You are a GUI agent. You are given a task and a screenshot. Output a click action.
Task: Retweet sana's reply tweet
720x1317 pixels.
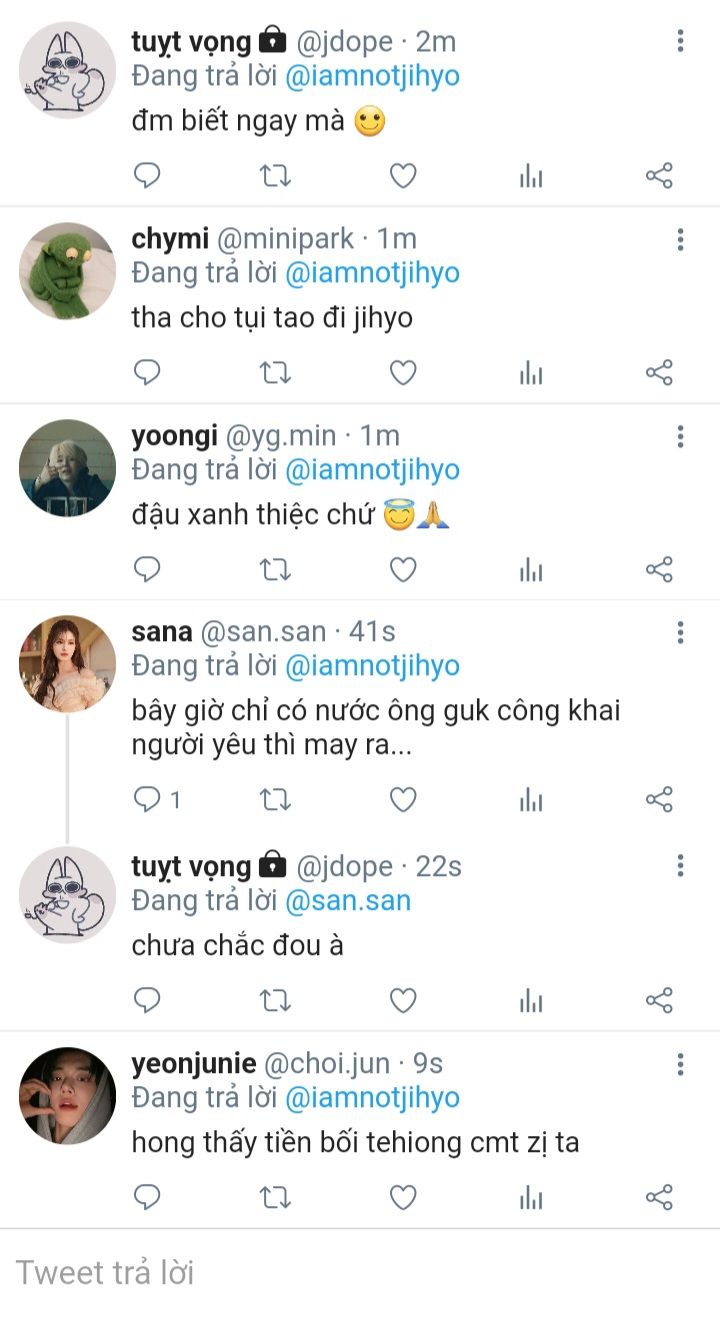[275, 799]
